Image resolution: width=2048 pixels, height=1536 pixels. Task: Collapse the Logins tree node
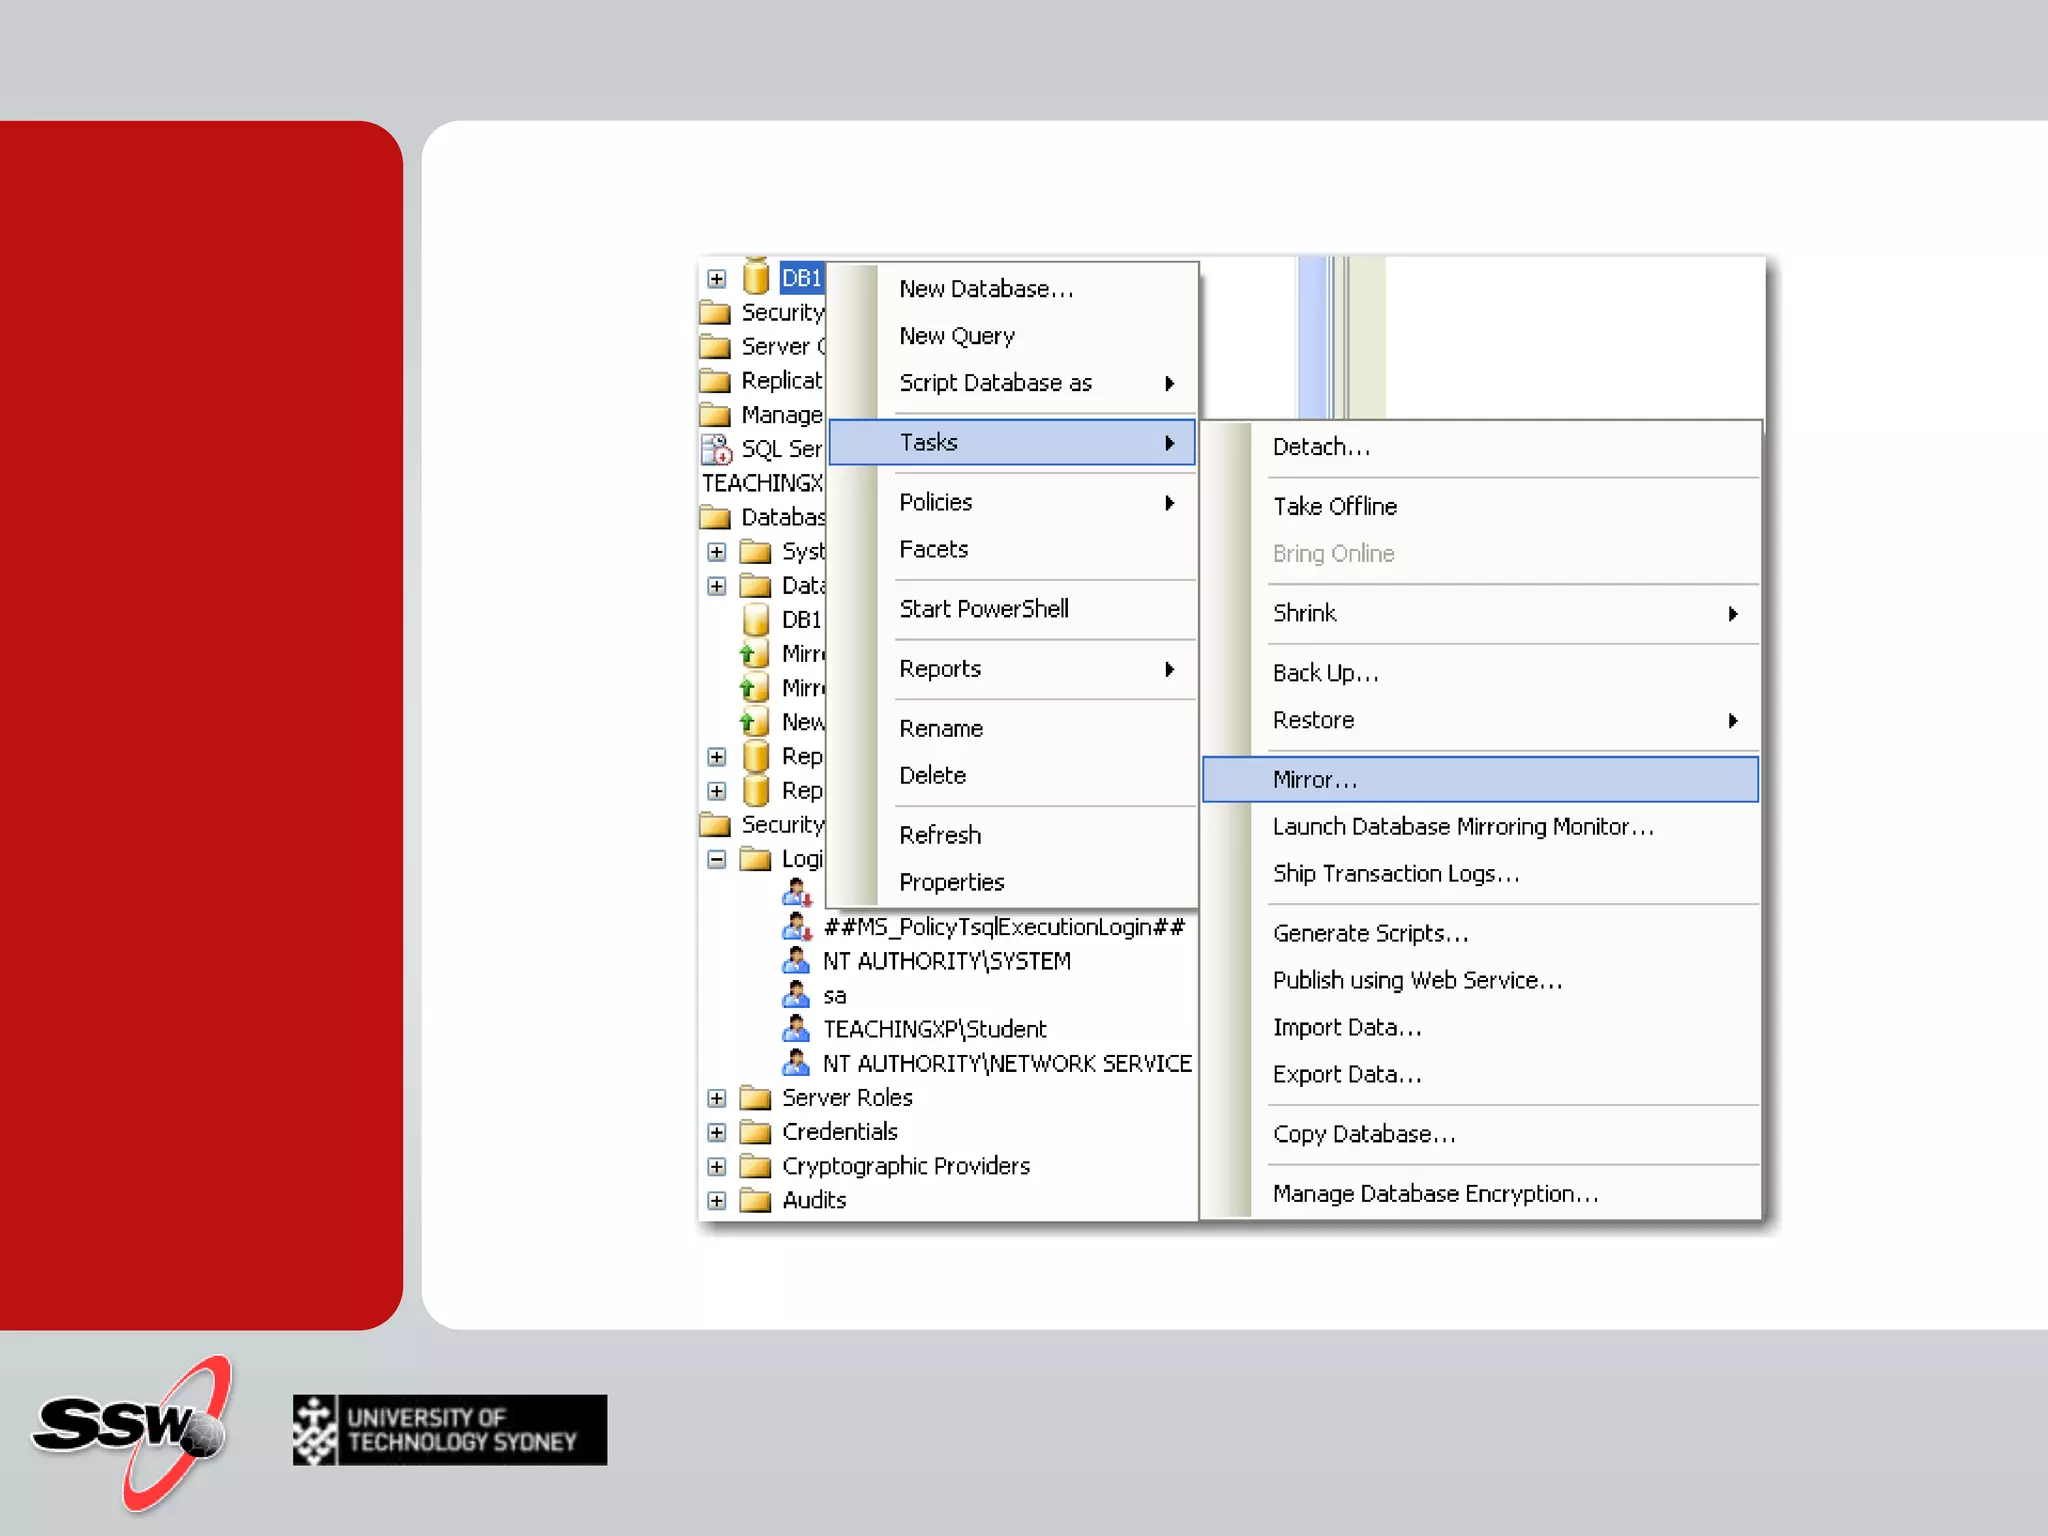[x=717, y=859]
